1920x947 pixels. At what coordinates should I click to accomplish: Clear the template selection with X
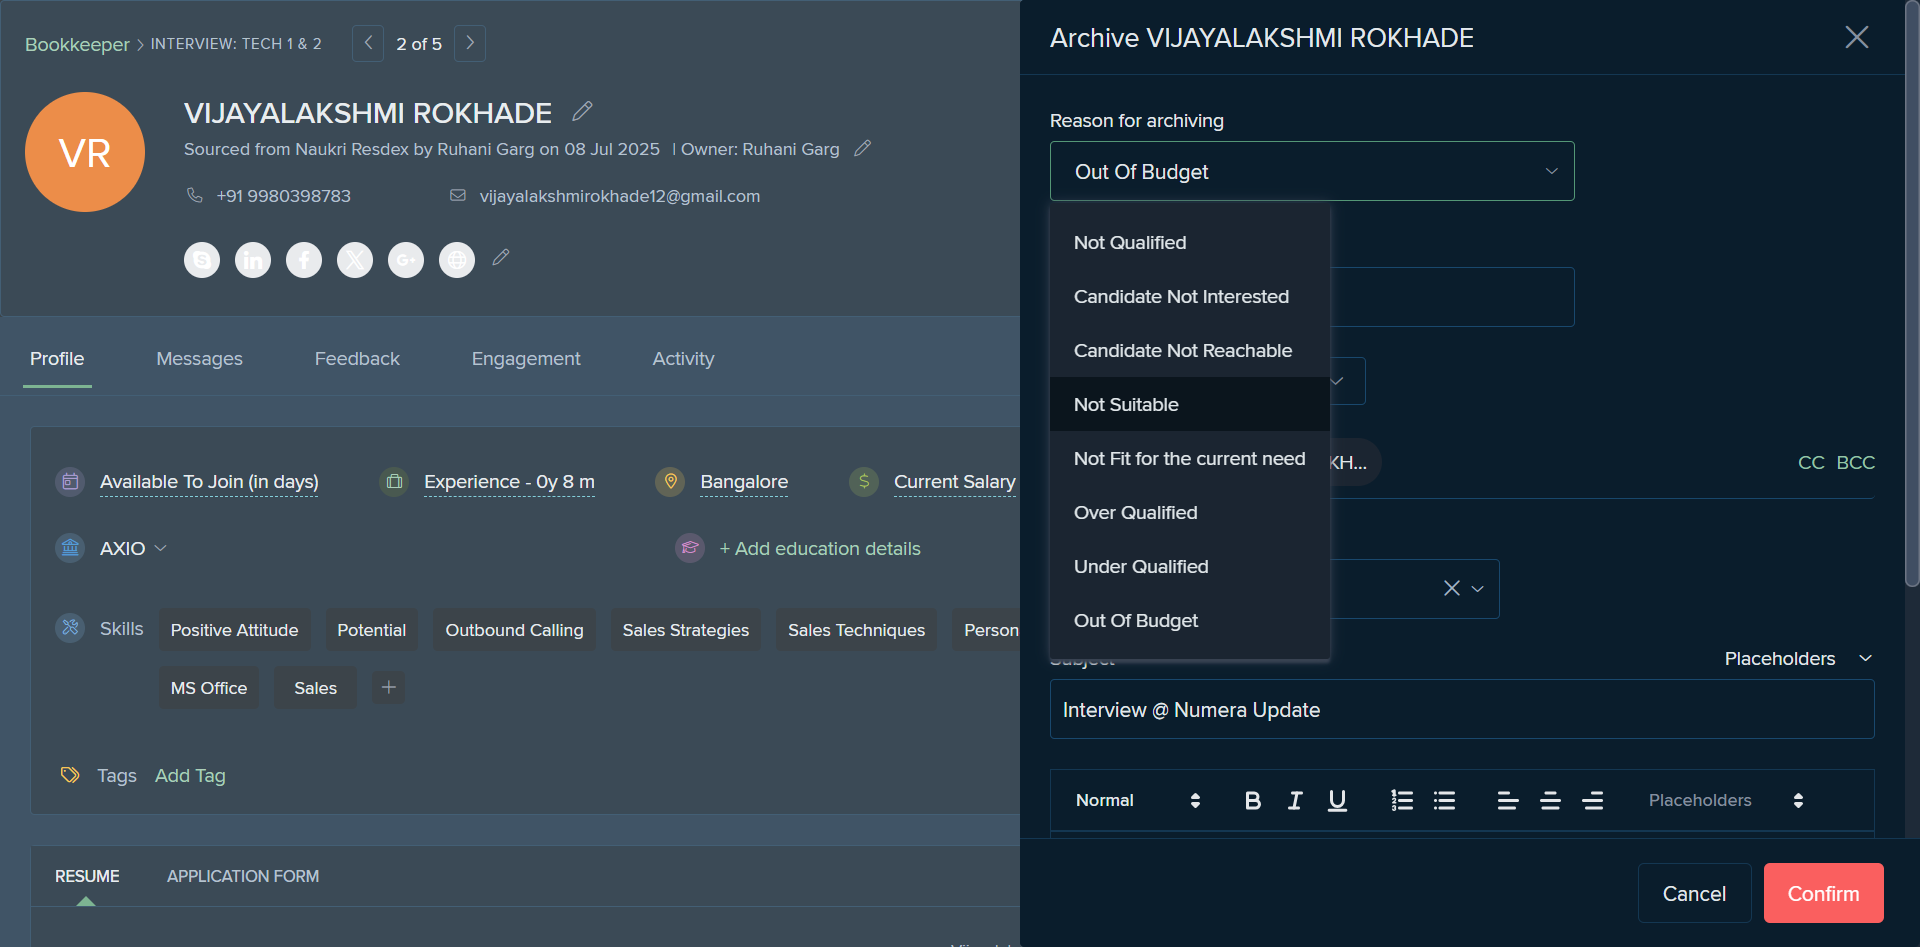[1452, 588]
